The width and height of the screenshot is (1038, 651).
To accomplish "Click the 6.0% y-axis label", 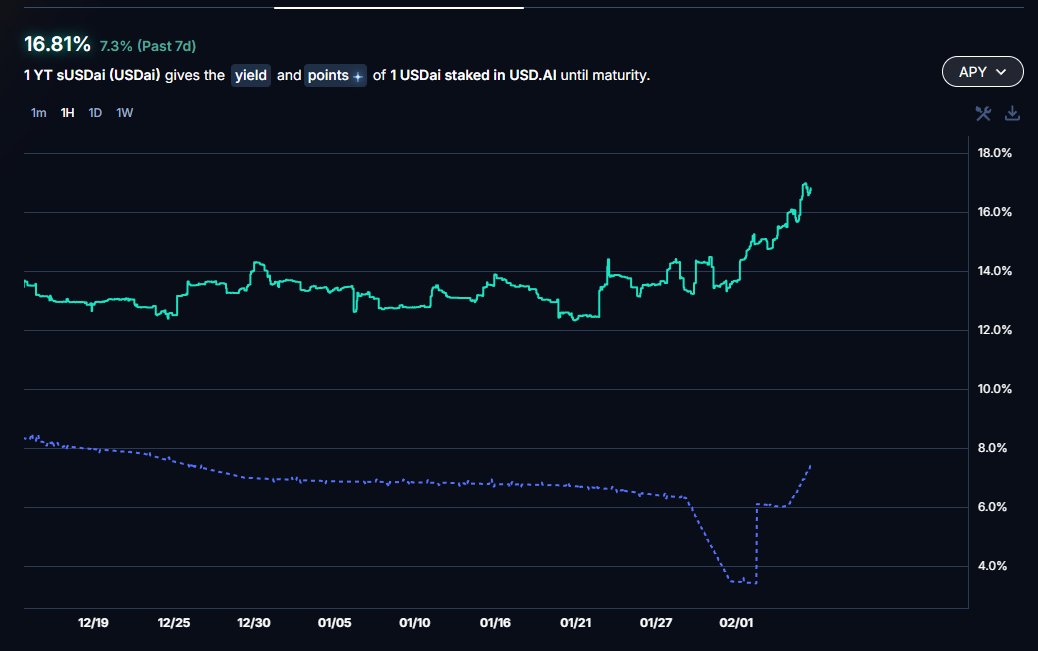I will (x=992, y=507).
